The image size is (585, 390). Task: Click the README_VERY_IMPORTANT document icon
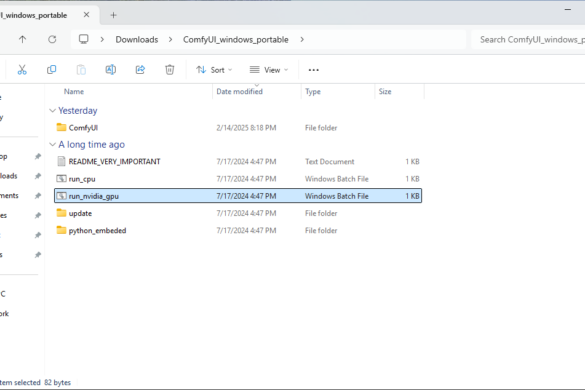pos(61,161)
